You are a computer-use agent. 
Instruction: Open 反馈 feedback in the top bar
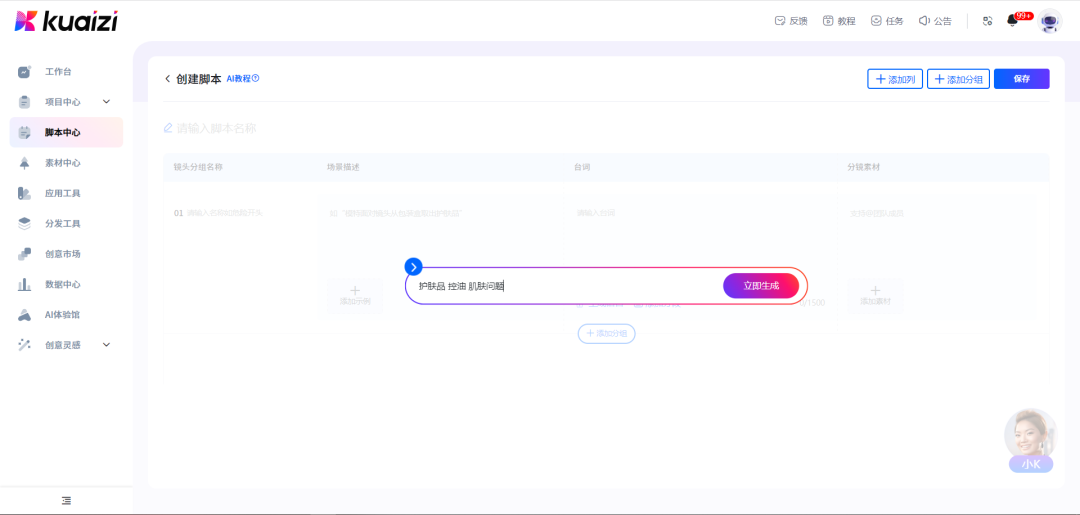click(791, 21)
